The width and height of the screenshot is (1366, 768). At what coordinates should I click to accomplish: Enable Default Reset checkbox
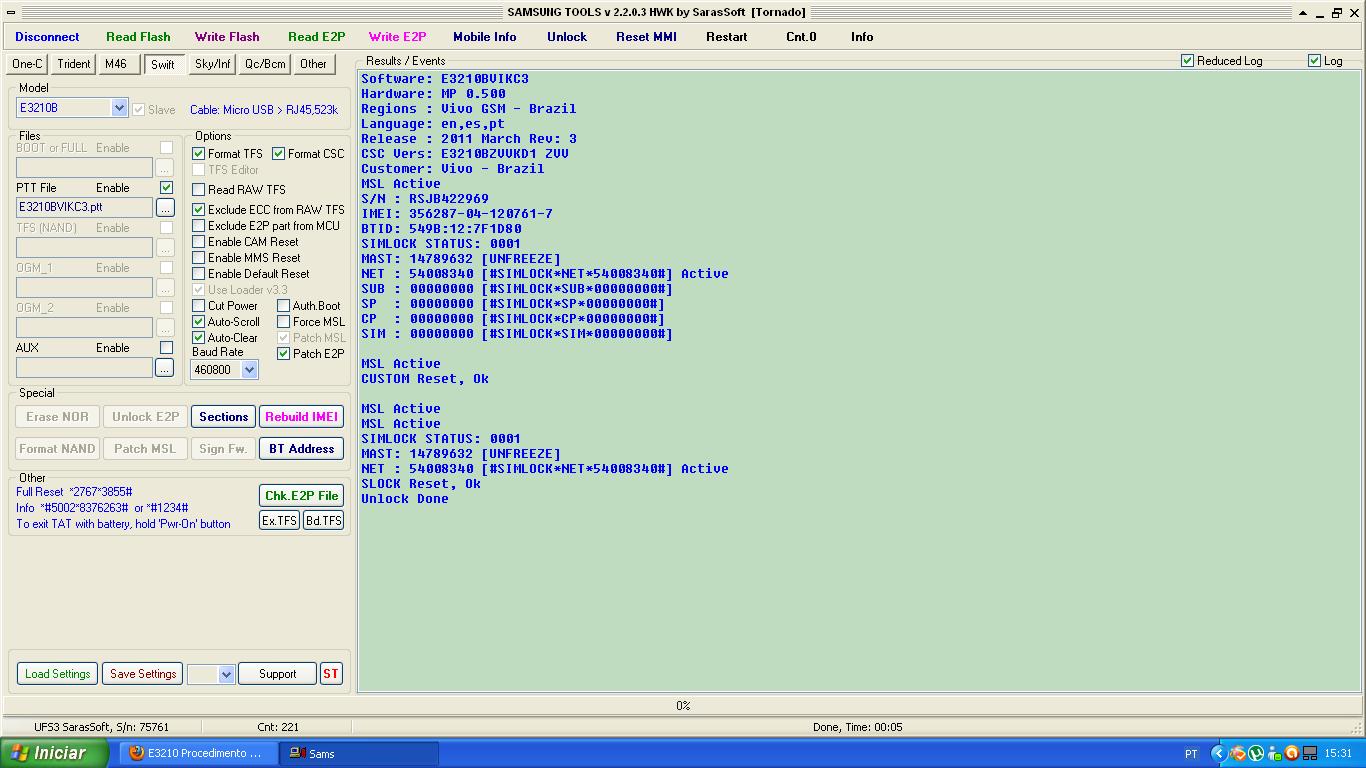tap(199, 274)
